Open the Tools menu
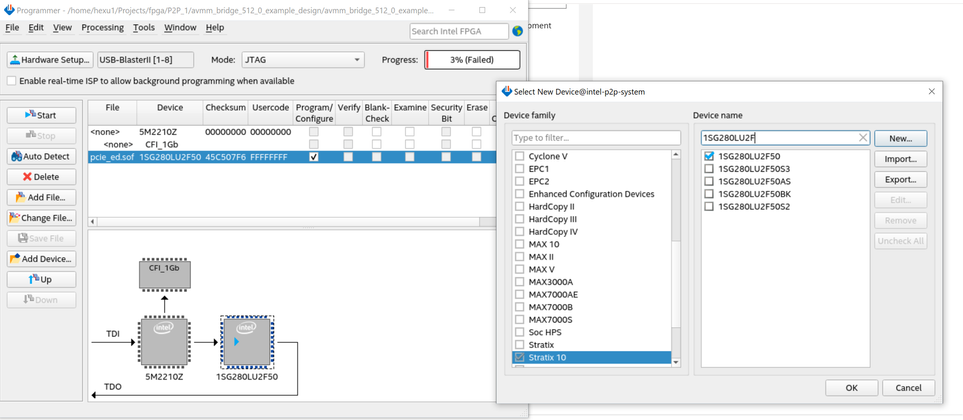This screenshot has height=420, width=963. 144,28
